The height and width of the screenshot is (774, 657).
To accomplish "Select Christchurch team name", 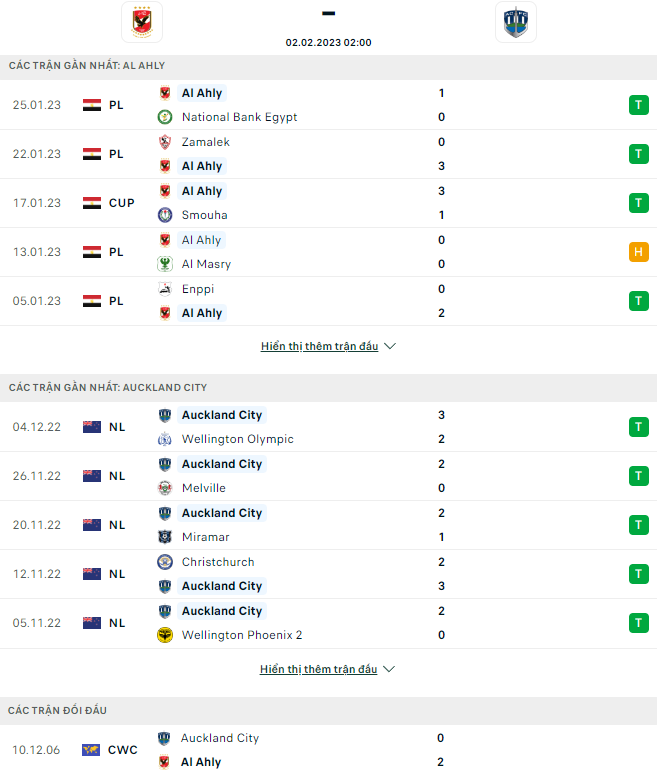I will pyautogui.click(x=218, y=562).
